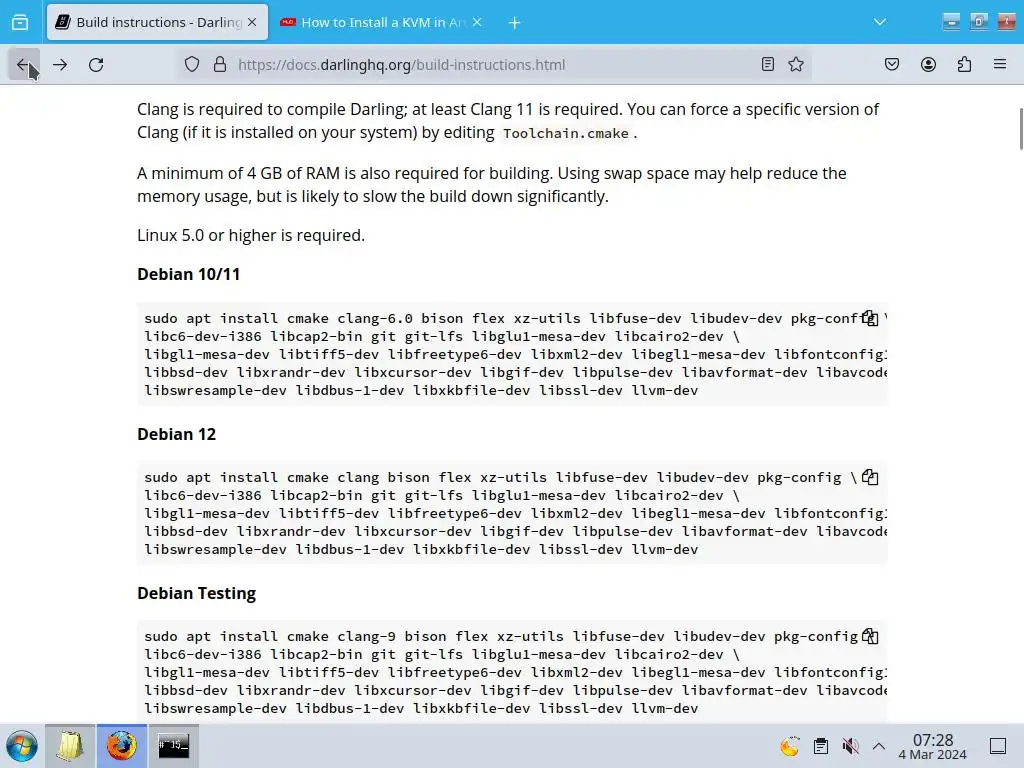Viewport: 1024px width, 768px height.
Task: Click the show desktop button
Action: pyautogui.click(x=998, y=746)
